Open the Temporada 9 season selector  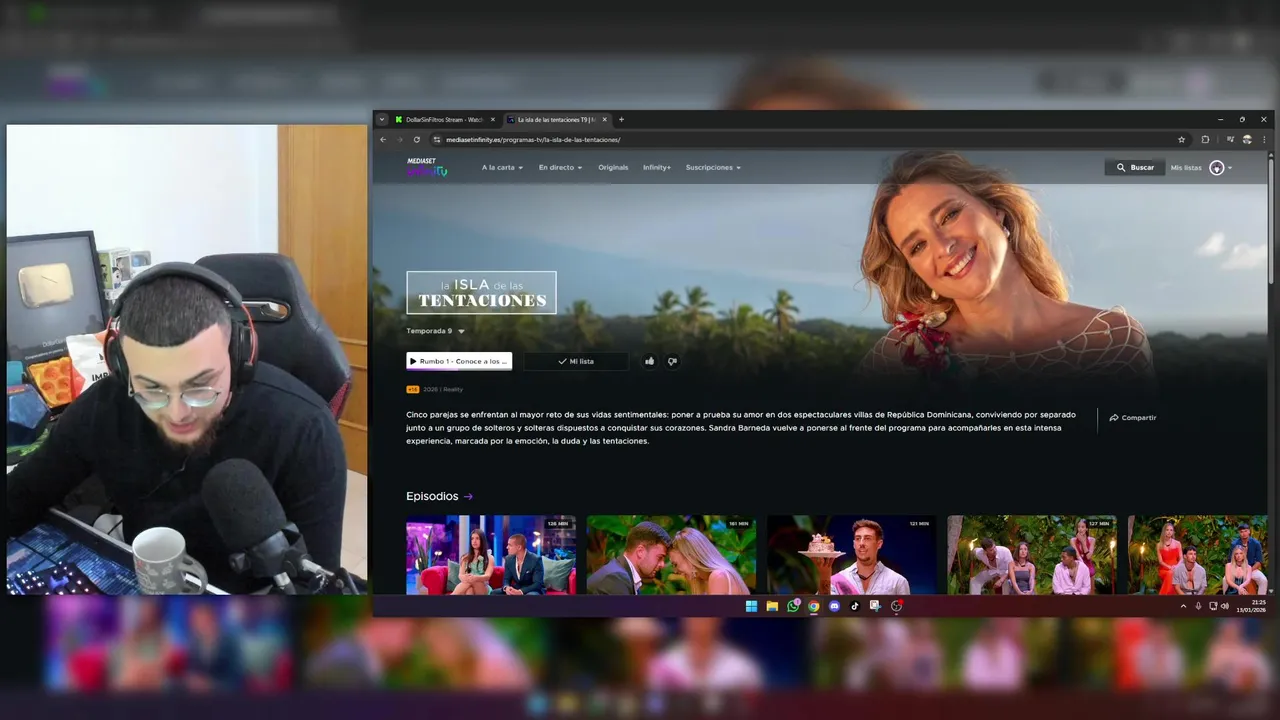tap(435, 331)
